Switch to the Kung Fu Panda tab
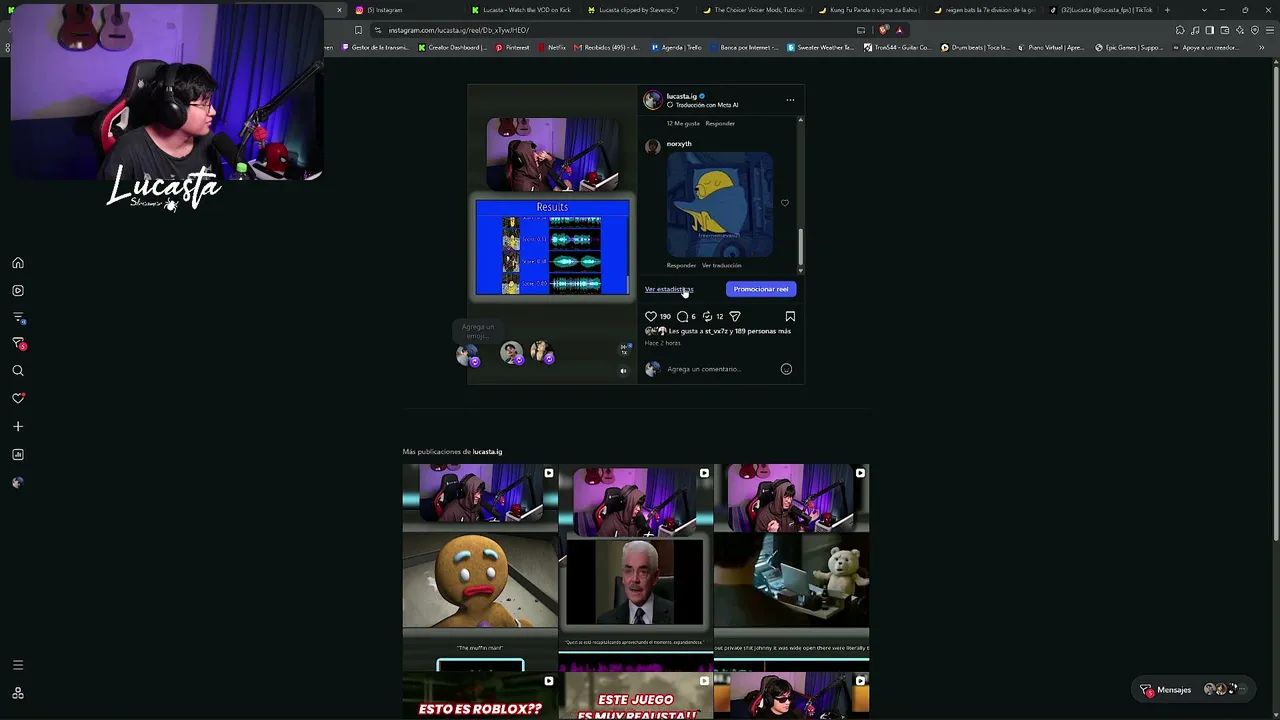1280x720 pixels. tap(868, 10)
